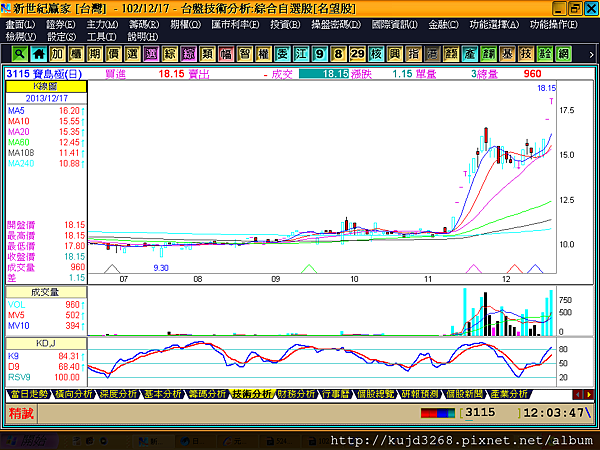Click the stock code field showing 3115
600x450 pixels.
(x=491, y=413)
